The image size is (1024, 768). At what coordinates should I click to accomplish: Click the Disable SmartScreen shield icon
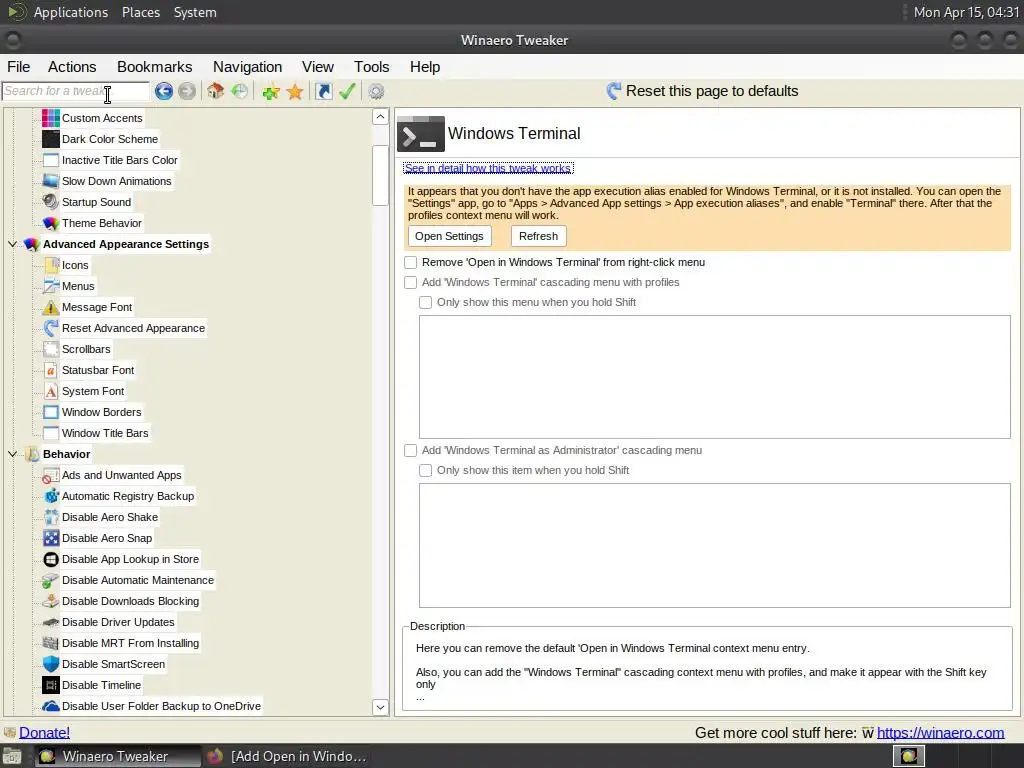pos(51,664)
